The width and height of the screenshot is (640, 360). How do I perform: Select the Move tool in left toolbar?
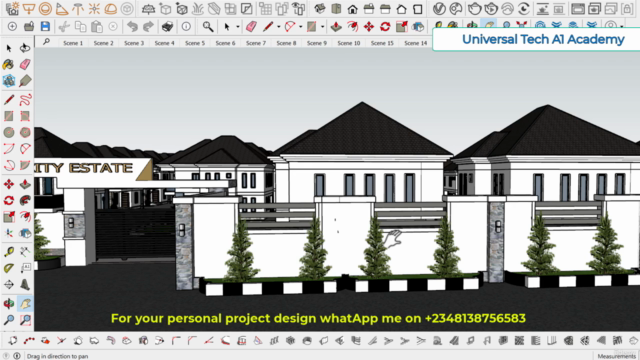point(9,184)
